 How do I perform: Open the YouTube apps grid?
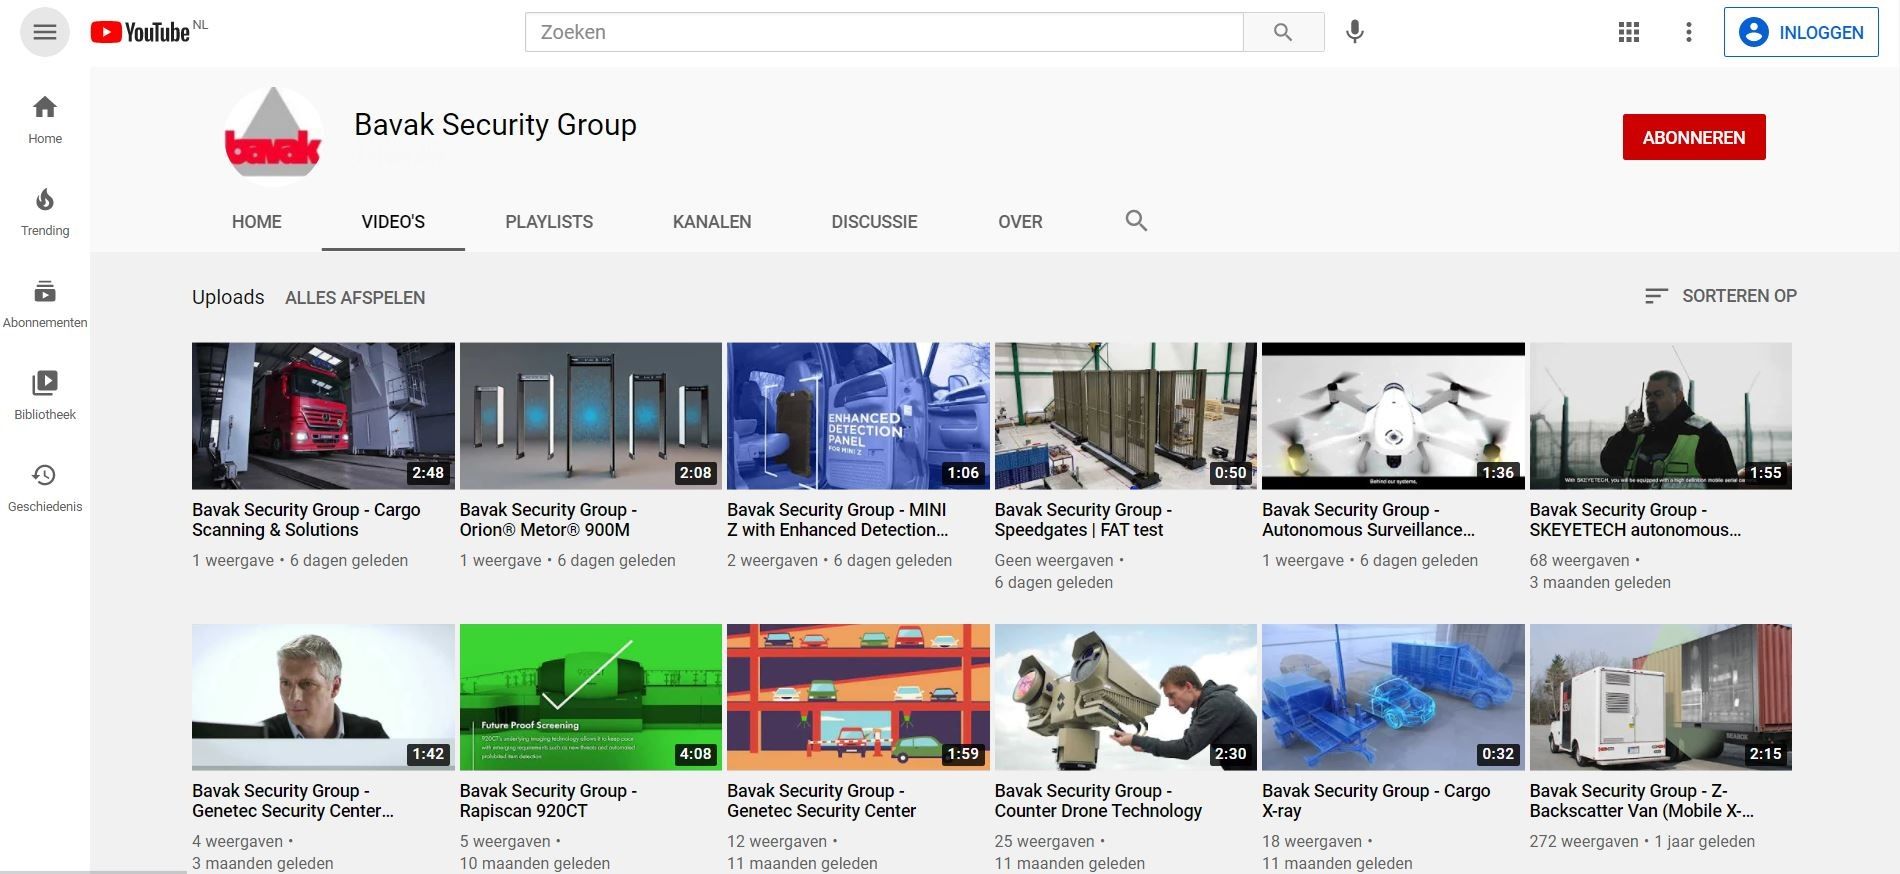1629,32
